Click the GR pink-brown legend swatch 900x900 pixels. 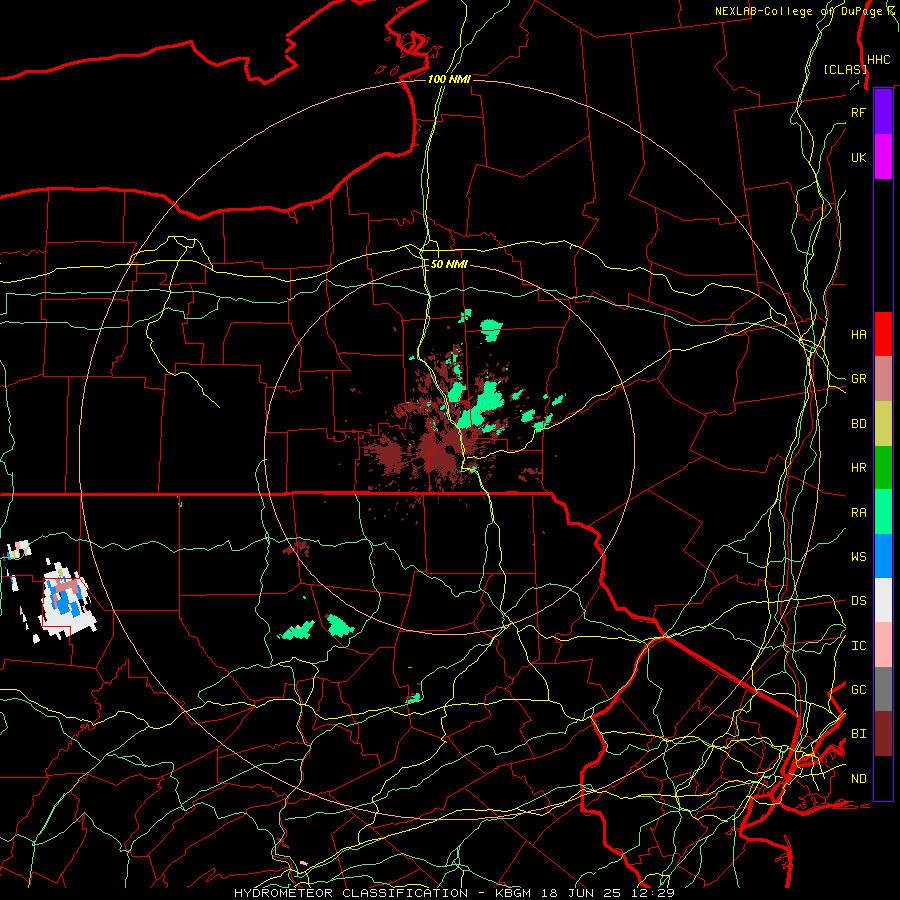click(883, 378)
